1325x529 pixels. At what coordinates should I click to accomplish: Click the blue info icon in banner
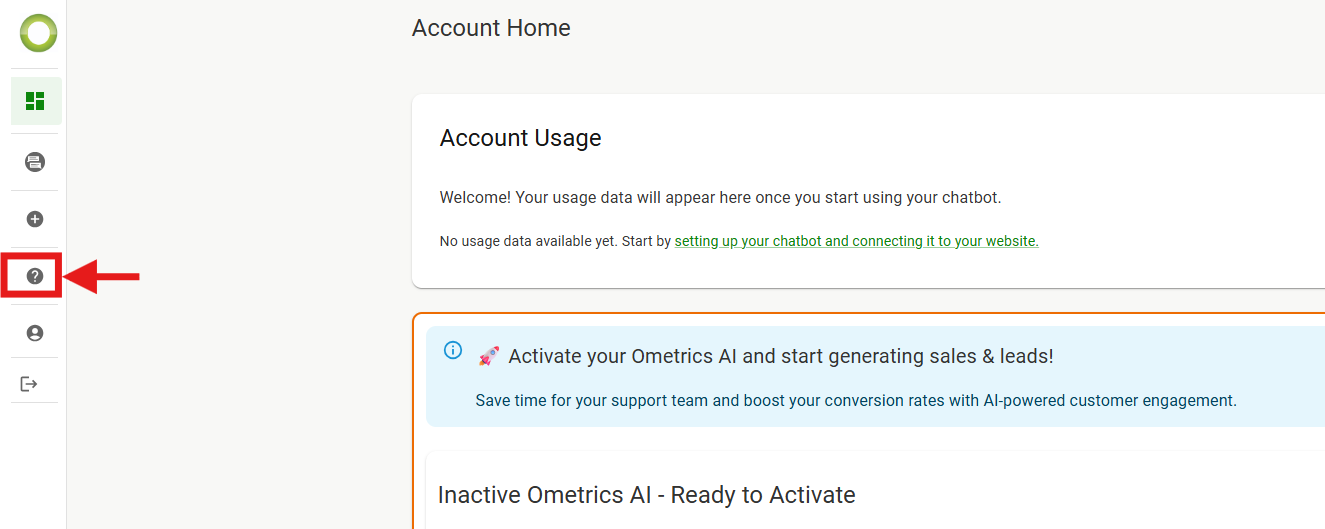pyautogui.click(x=453, y=350)
